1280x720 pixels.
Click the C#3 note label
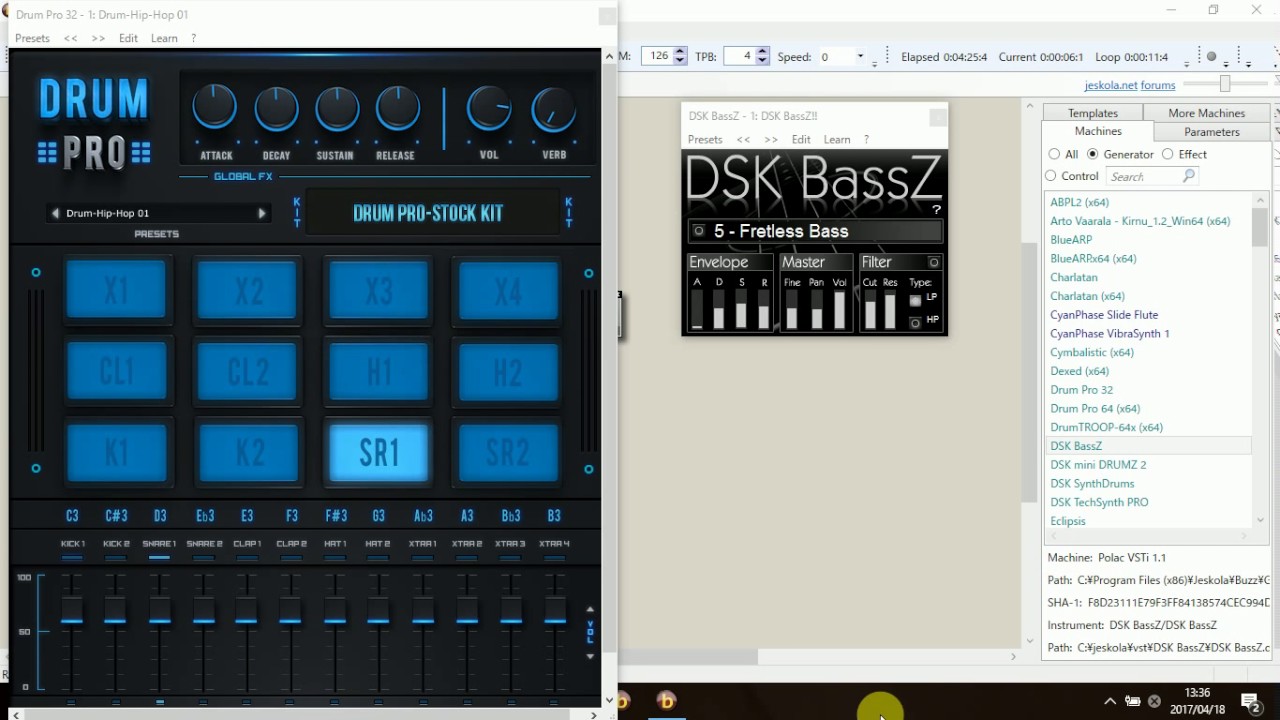(x=116, y=516)
